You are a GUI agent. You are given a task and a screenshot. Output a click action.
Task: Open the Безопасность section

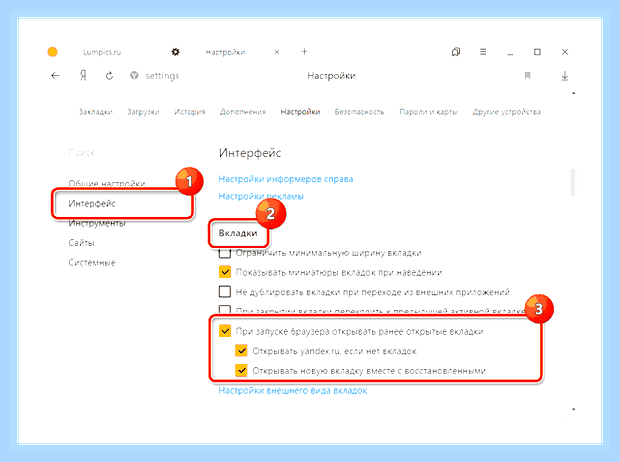359,112
